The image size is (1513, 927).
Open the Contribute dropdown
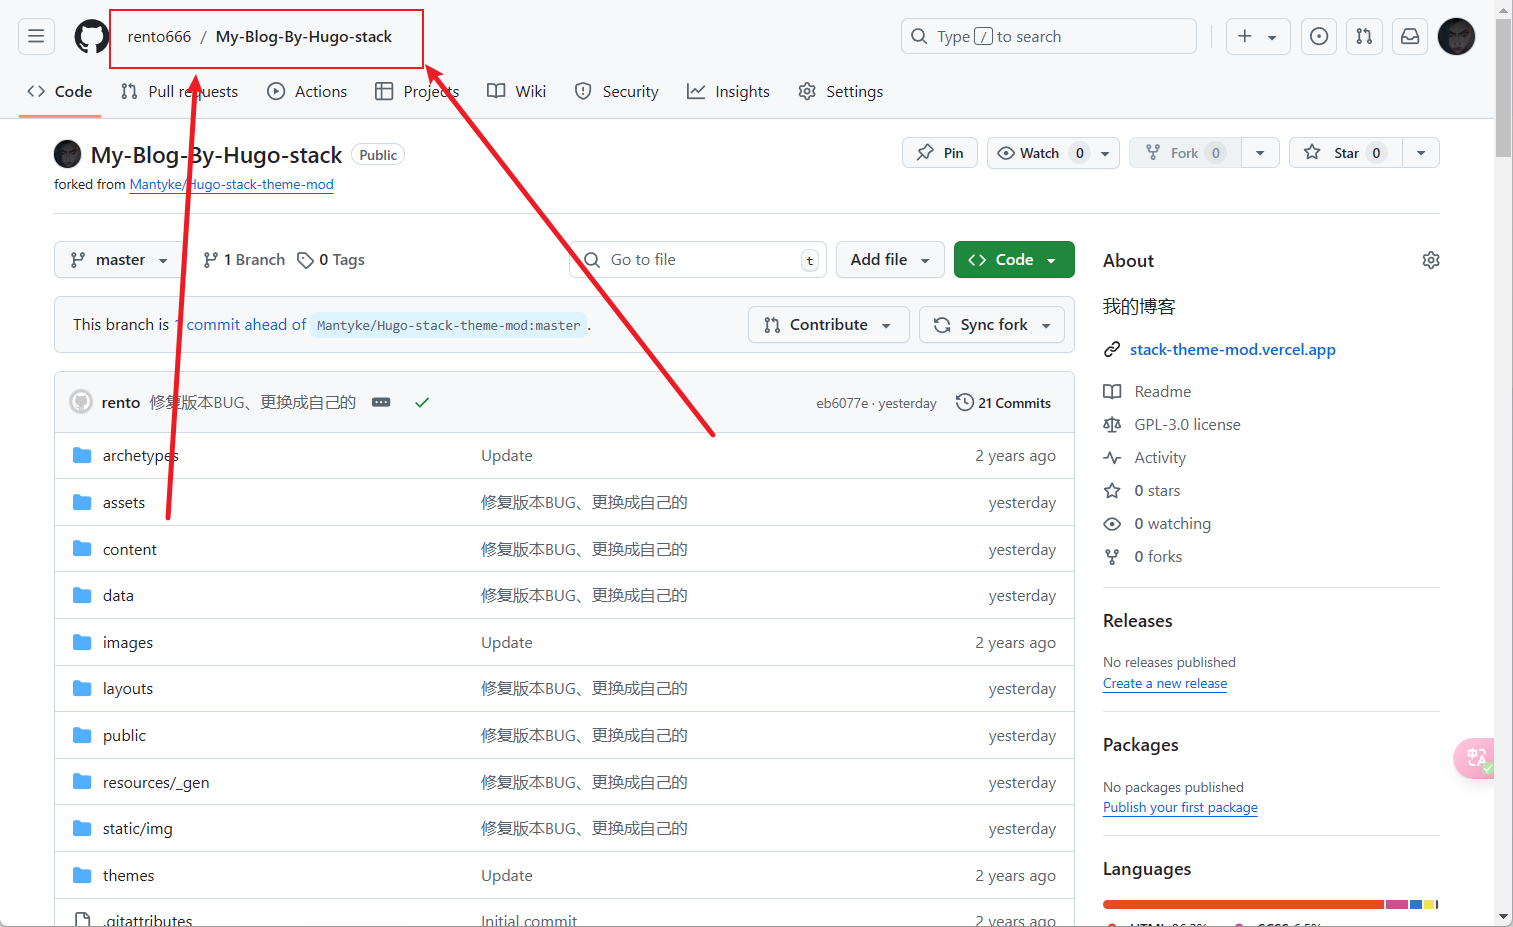click(x=829, y=325)
